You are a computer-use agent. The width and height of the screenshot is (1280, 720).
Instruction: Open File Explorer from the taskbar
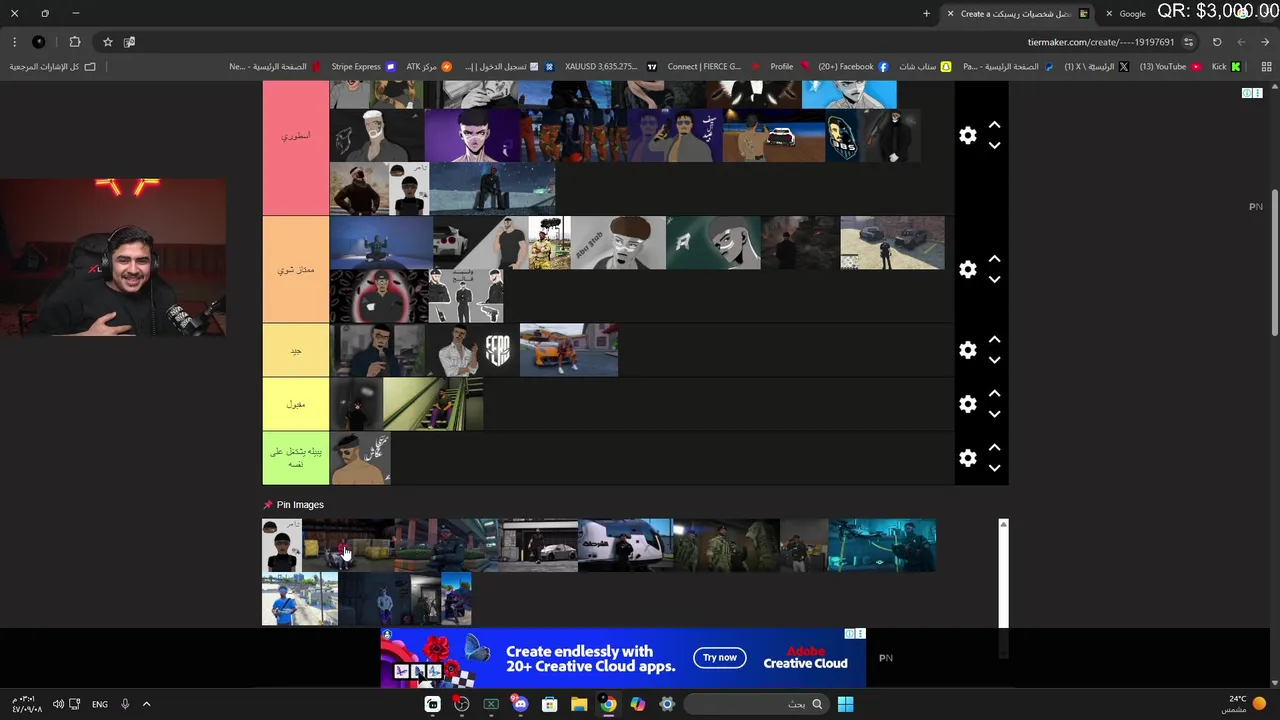pos(579,704)
